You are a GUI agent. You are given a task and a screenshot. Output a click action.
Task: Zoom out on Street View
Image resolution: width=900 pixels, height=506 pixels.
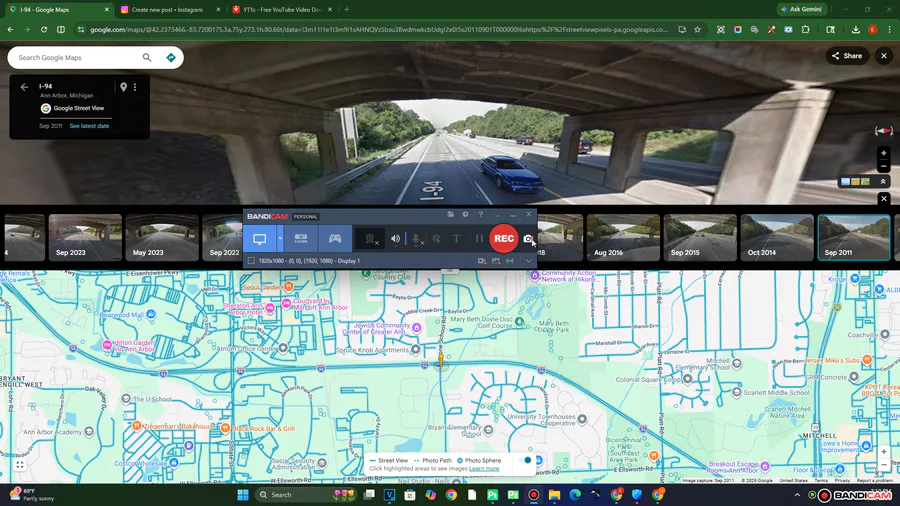[x=883, y=166]
